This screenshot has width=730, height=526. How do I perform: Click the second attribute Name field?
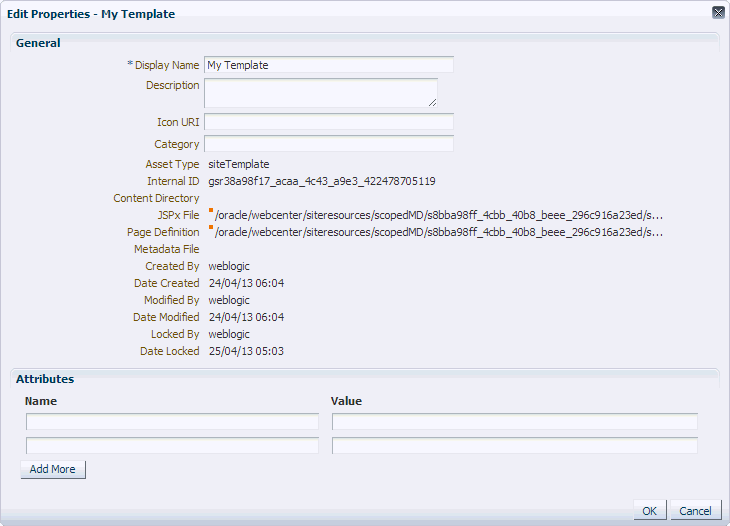172,445
